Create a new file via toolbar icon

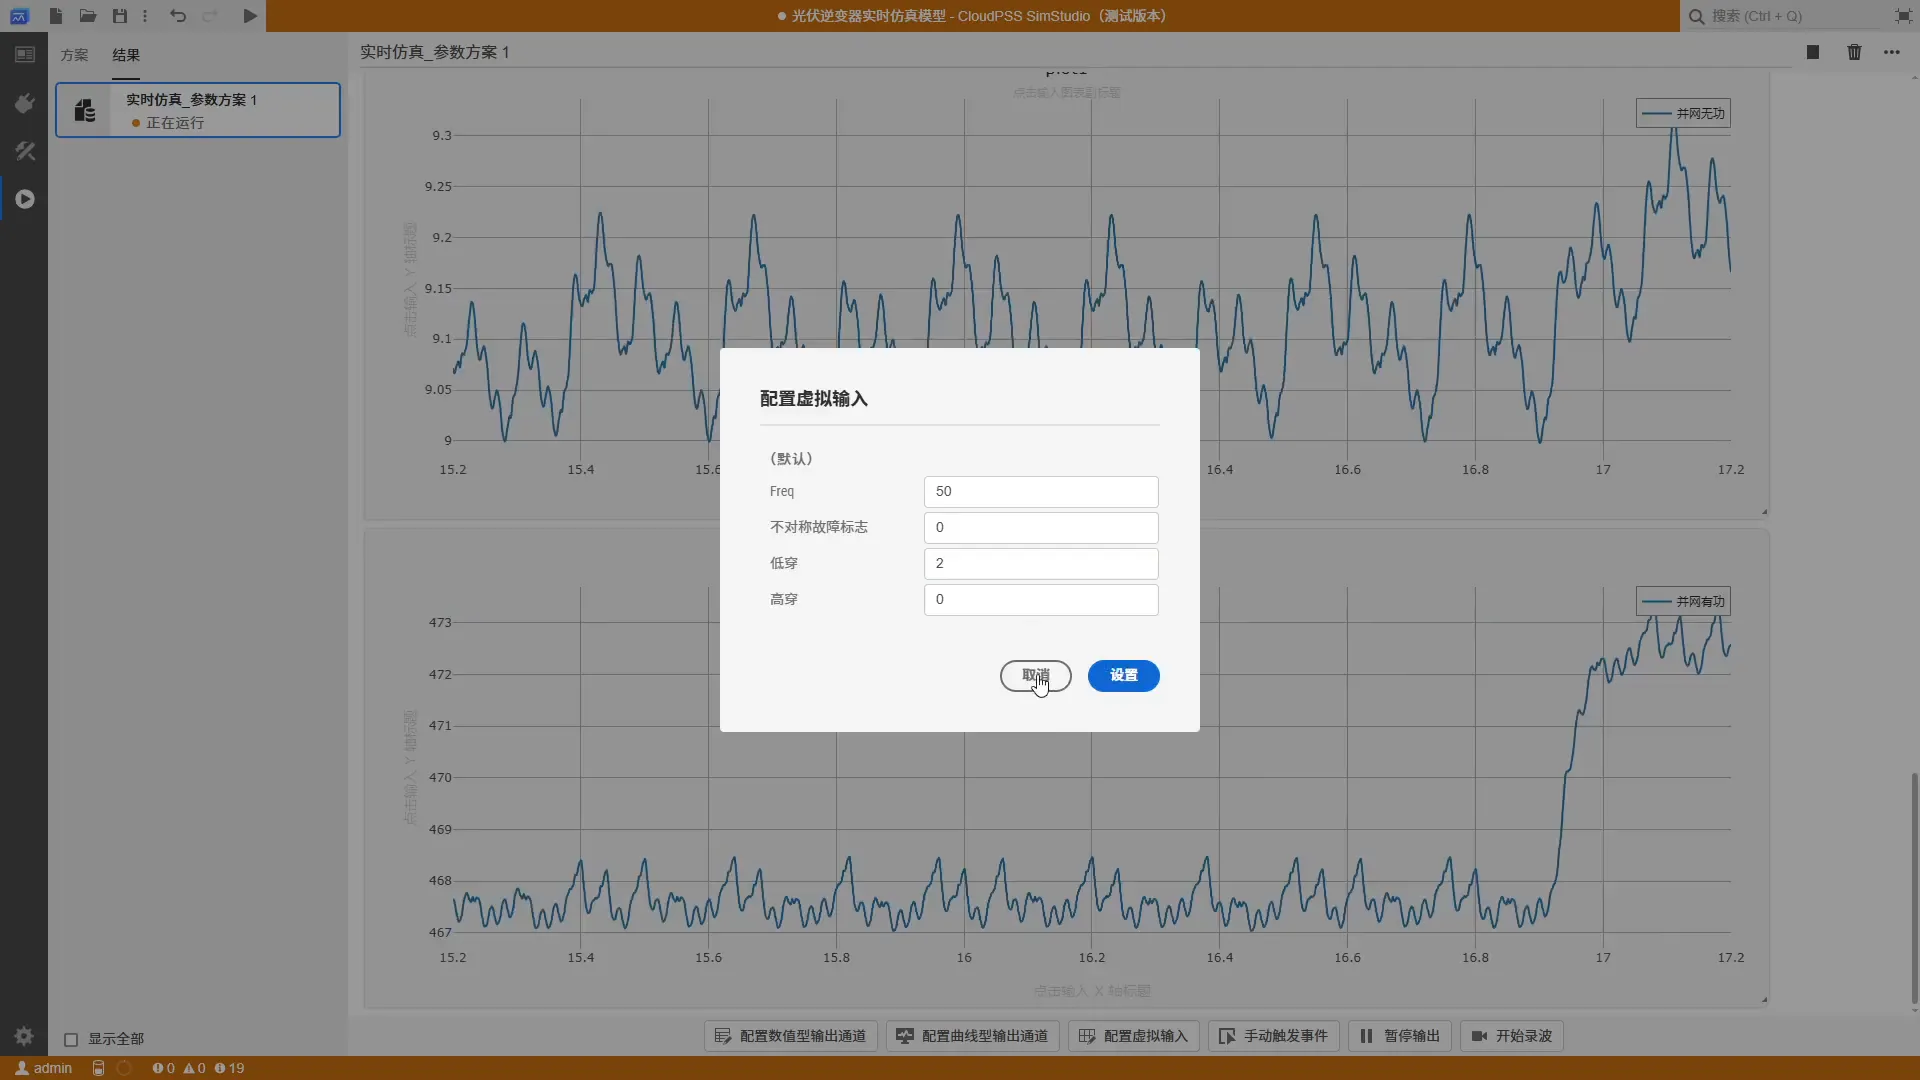click(x=56, y=16)
